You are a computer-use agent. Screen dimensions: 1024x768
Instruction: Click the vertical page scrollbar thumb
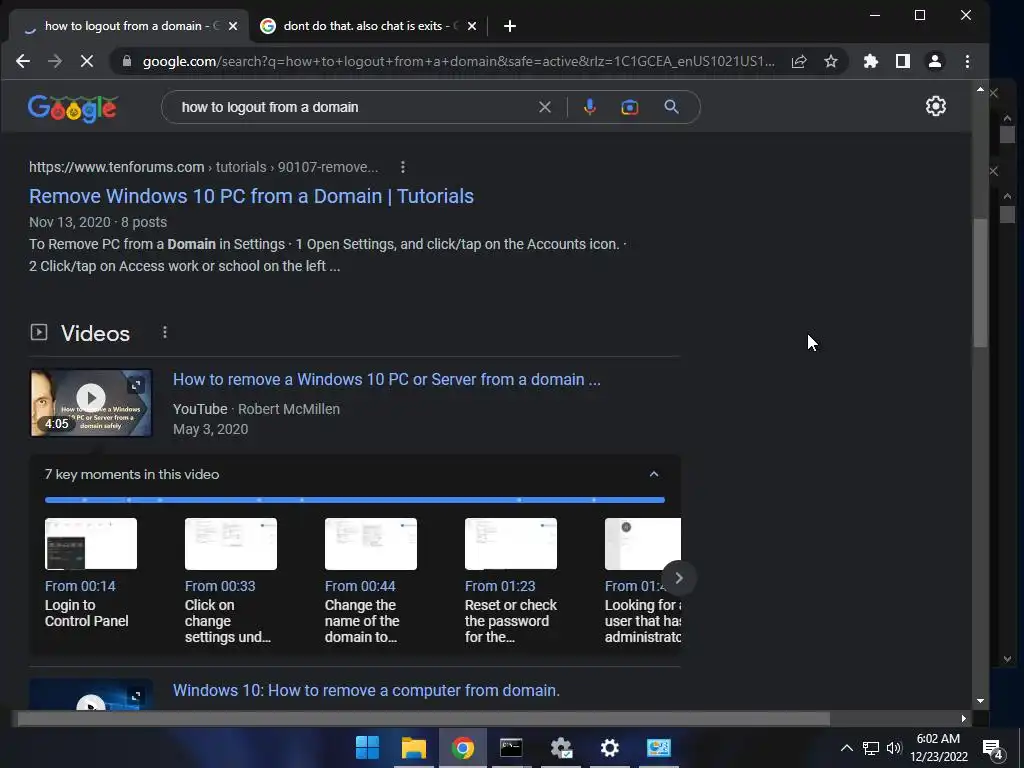(980, 283)
